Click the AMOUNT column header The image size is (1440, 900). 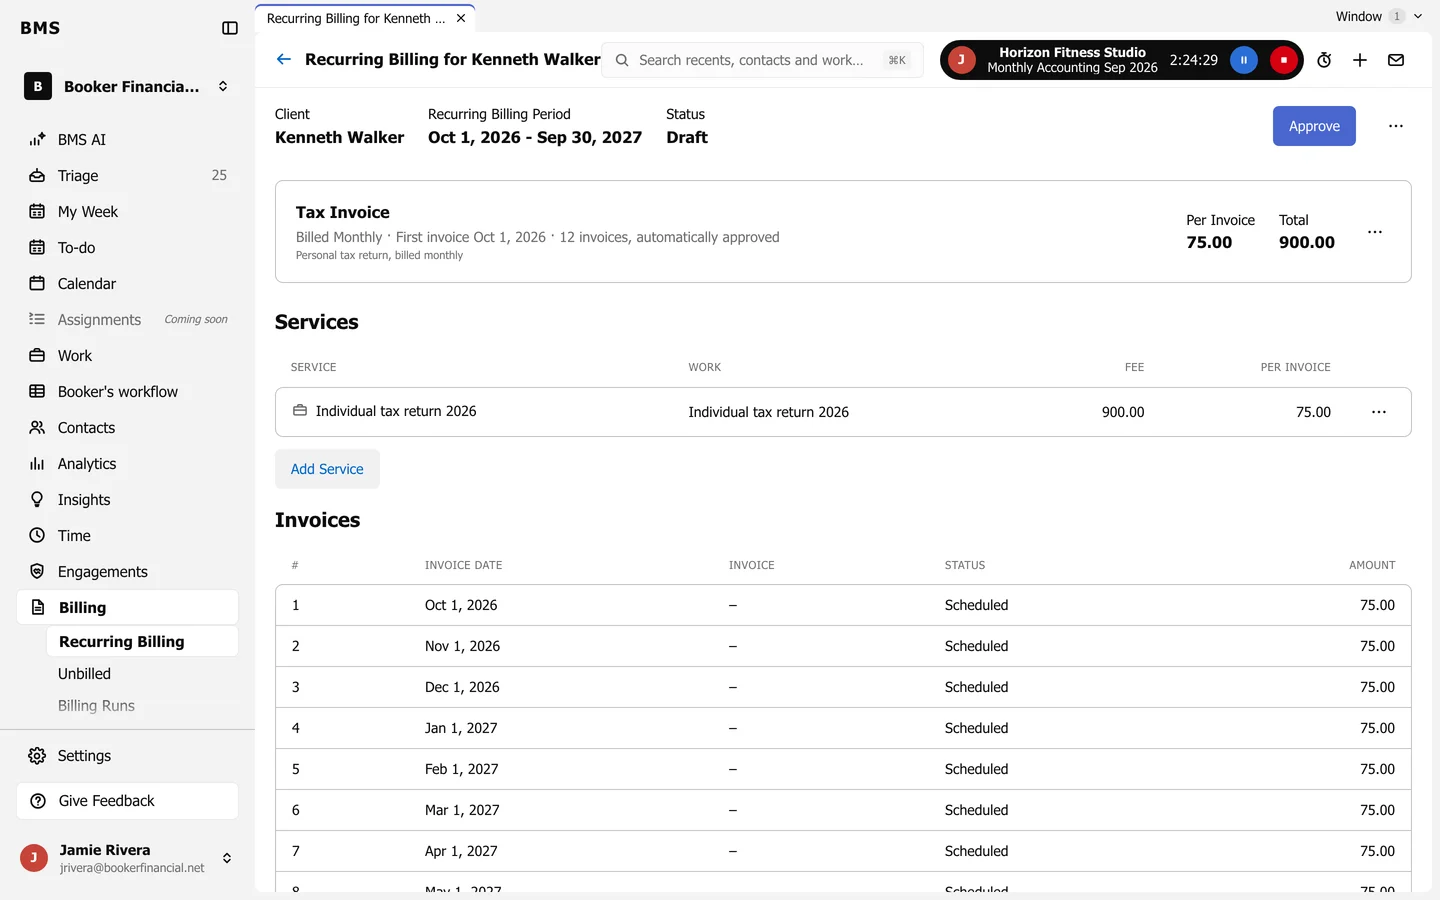pyautogui.click(x=1372, y=565)
